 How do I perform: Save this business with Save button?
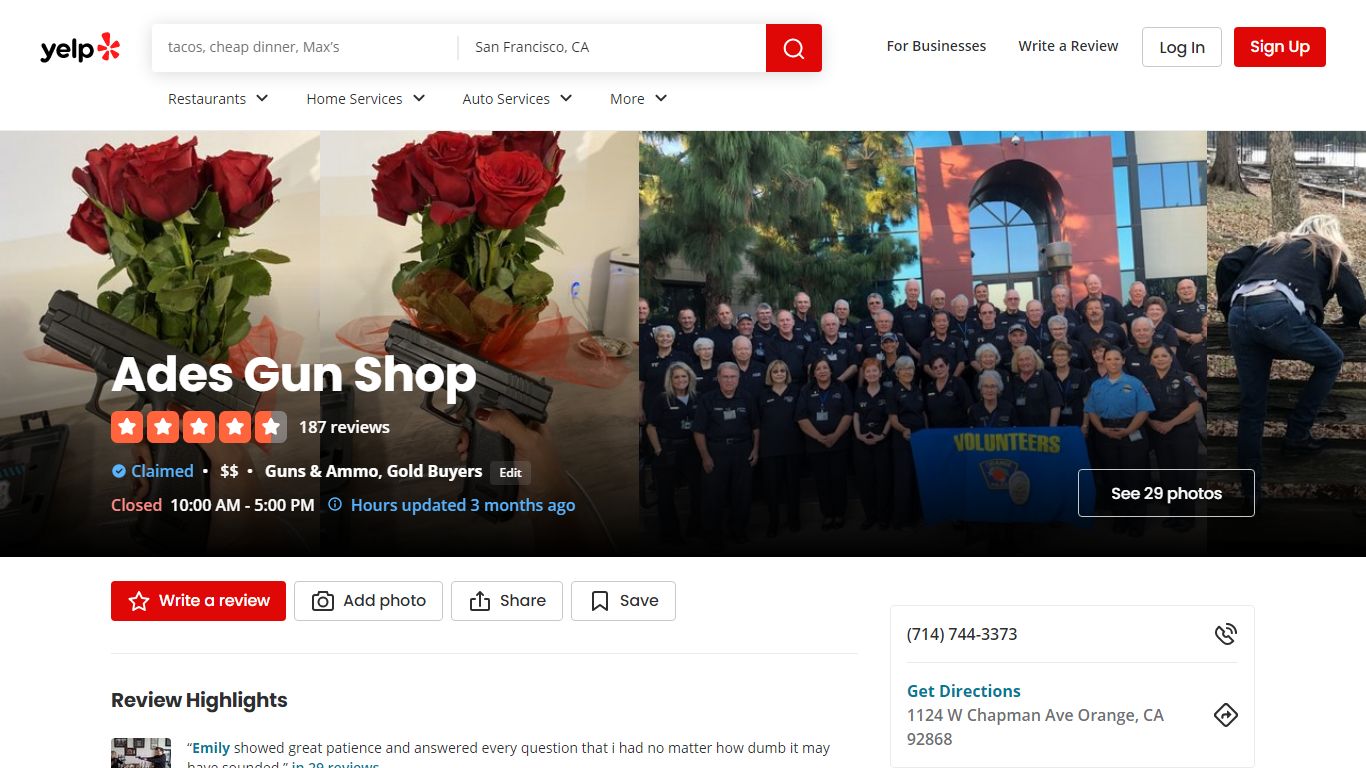623,601
